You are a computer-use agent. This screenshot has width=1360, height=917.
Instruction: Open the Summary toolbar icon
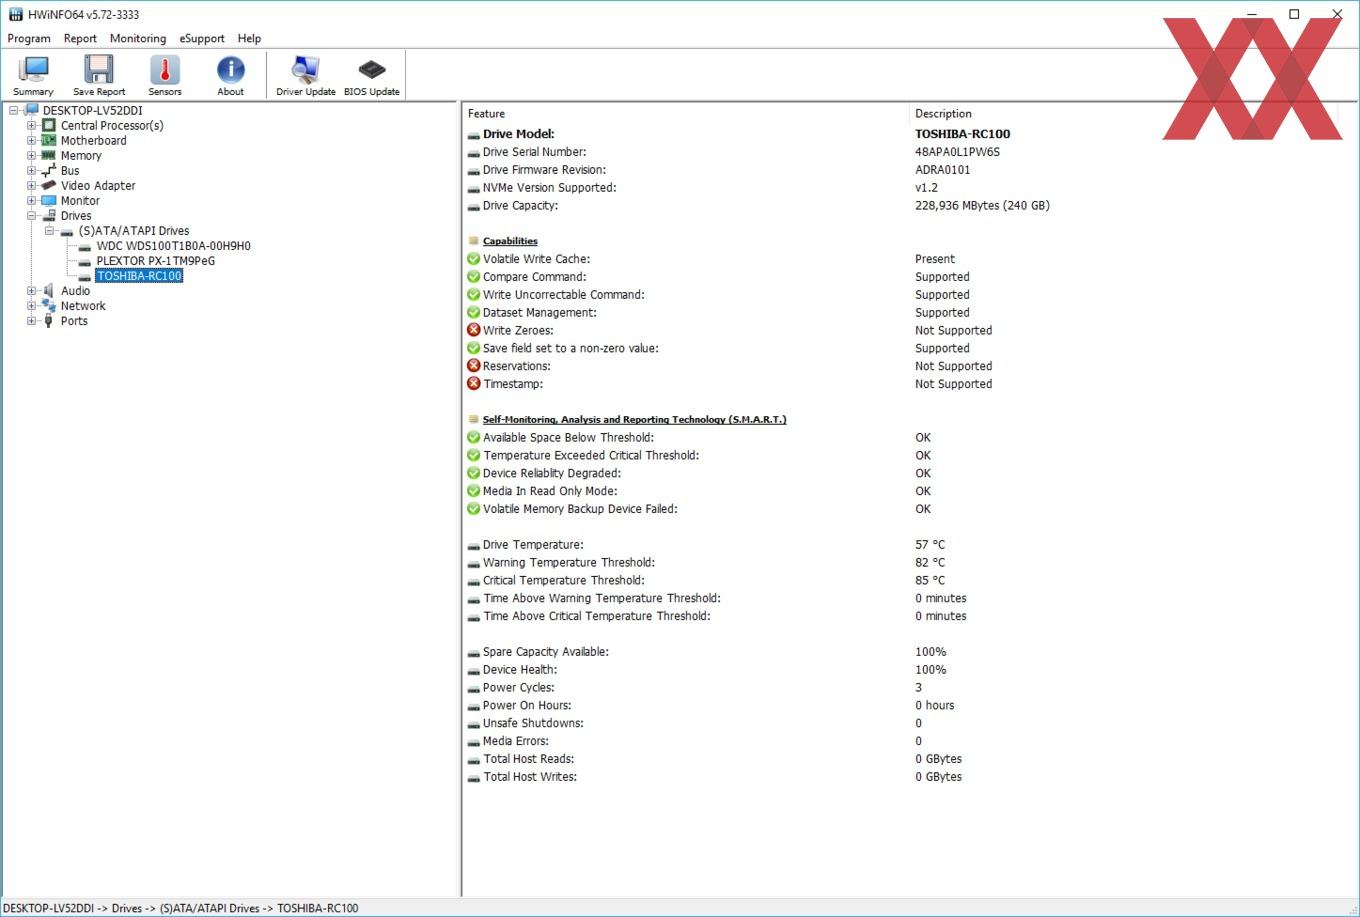click(33, 75)
